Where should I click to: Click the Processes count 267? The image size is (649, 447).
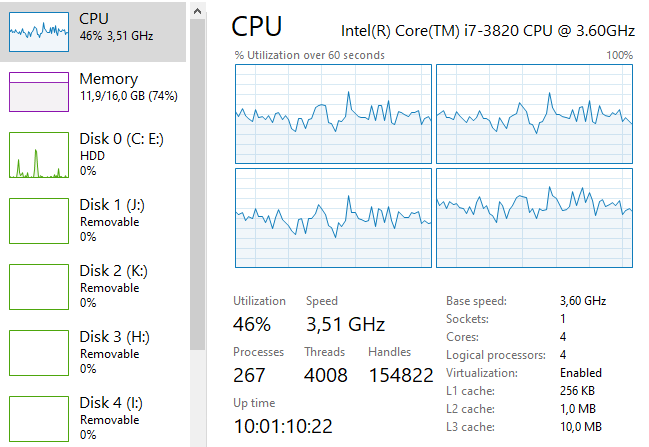(250, 375)
